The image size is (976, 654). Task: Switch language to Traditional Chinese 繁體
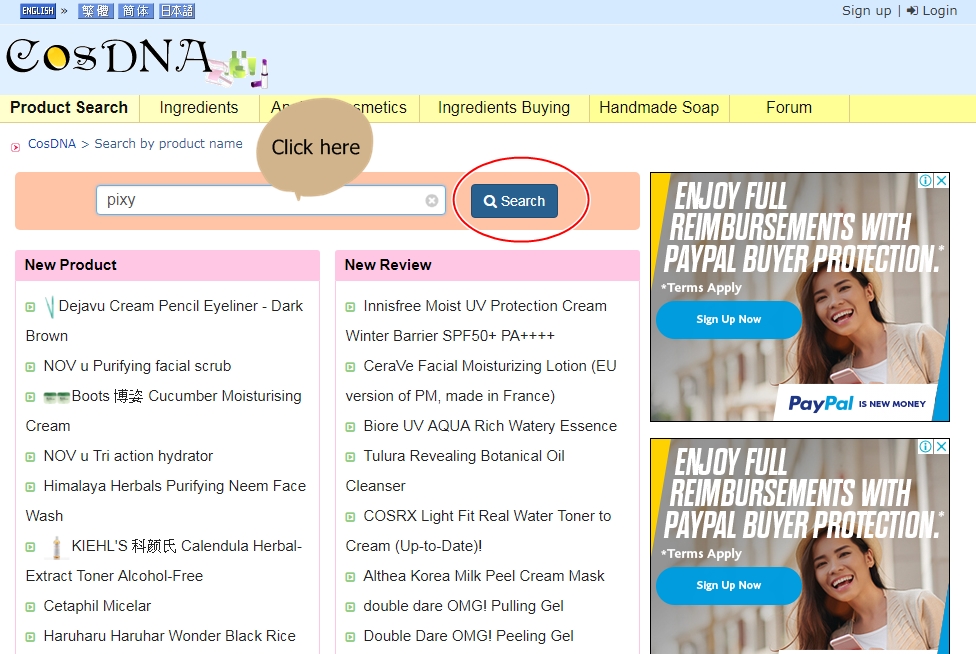[x=95, y=11]
